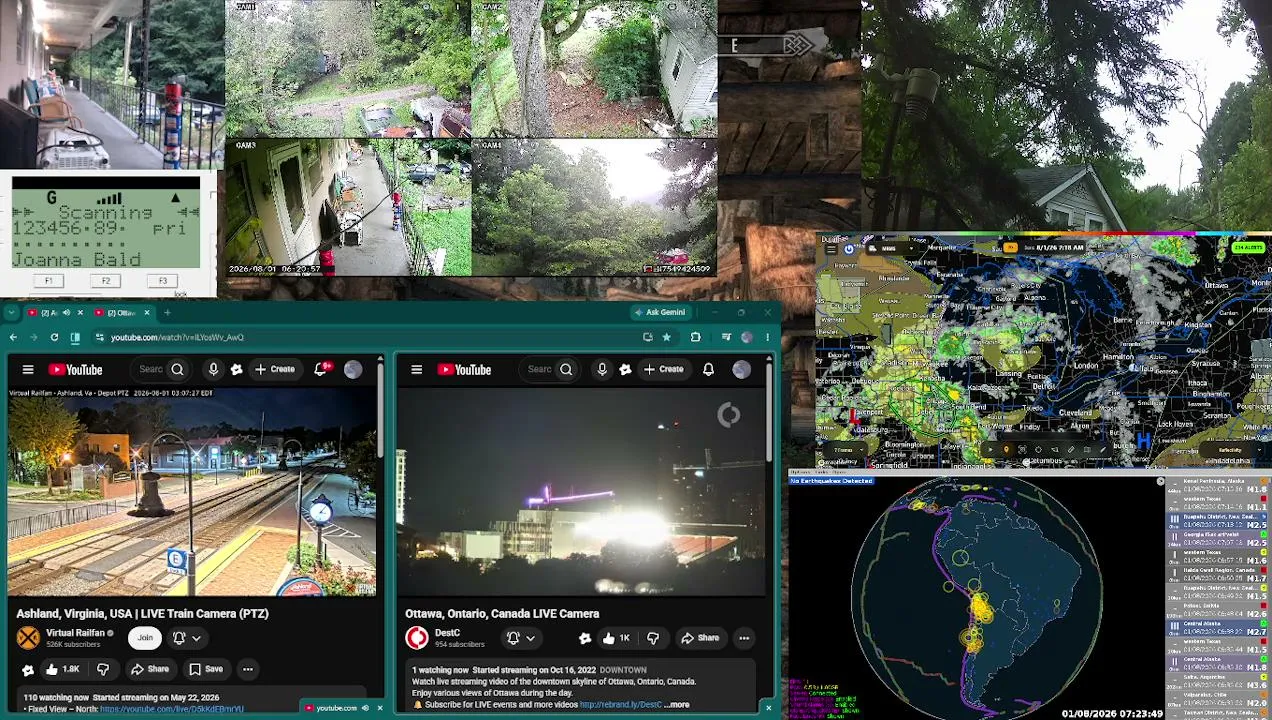This screenshot has width=1272, height=720.
Task: Start voice search in Ashland YouTube page
Action: [213, 370]
